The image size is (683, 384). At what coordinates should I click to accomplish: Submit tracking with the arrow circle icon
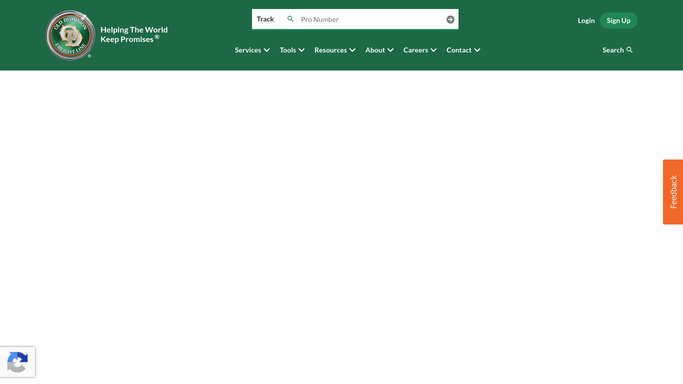tap(450, 19)
